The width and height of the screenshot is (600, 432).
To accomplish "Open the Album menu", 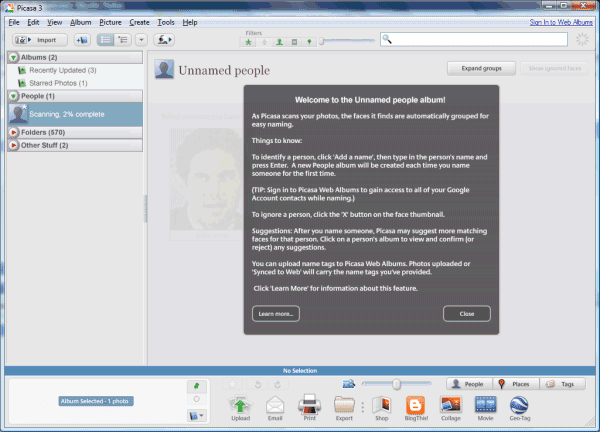I will (x=80, y=22).
